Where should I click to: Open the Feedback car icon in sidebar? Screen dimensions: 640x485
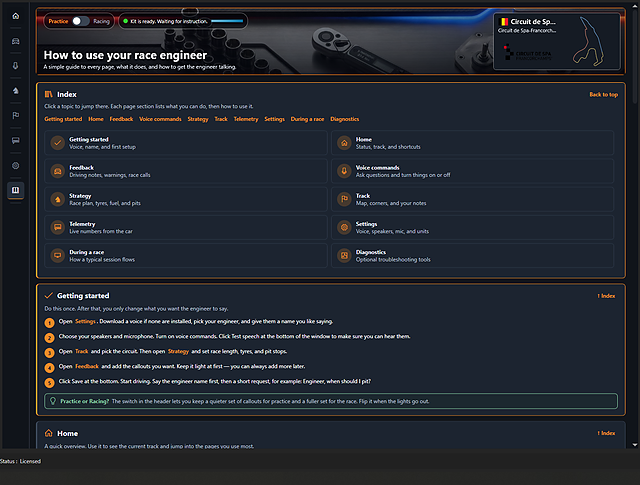point(16,41)
